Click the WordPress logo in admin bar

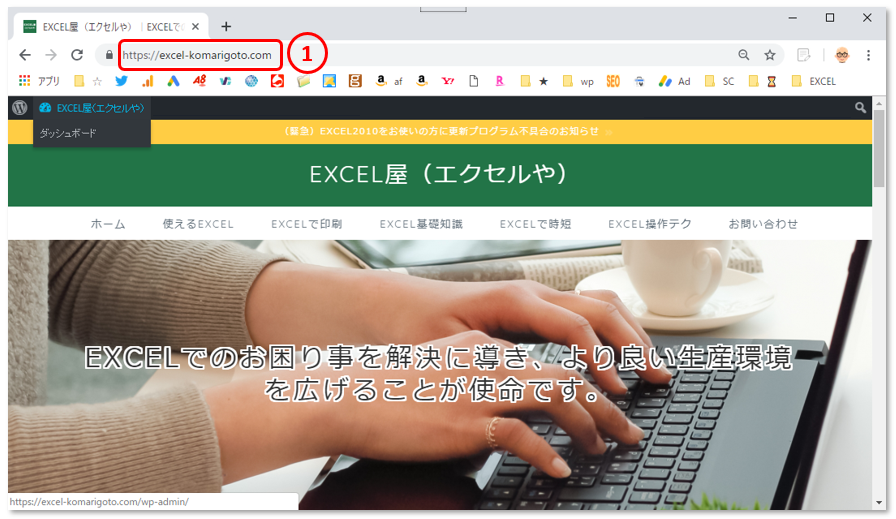coord(20,107)
